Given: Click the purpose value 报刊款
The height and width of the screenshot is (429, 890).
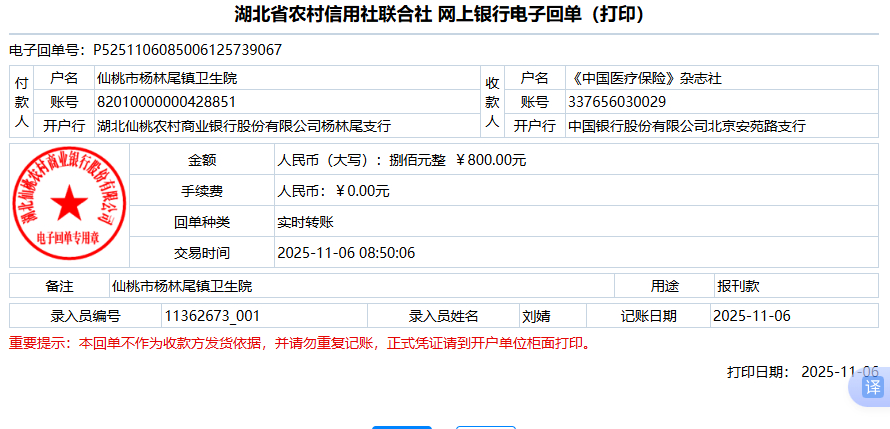Looking at the screenshot, I should pyautogui.click(x=738, y=285).
